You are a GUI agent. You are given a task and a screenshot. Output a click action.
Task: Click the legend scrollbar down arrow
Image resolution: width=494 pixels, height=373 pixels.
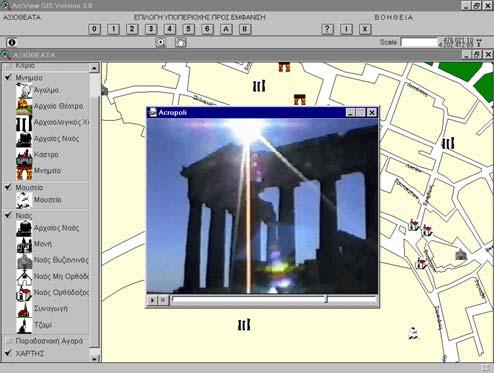(x=94, y=359)
